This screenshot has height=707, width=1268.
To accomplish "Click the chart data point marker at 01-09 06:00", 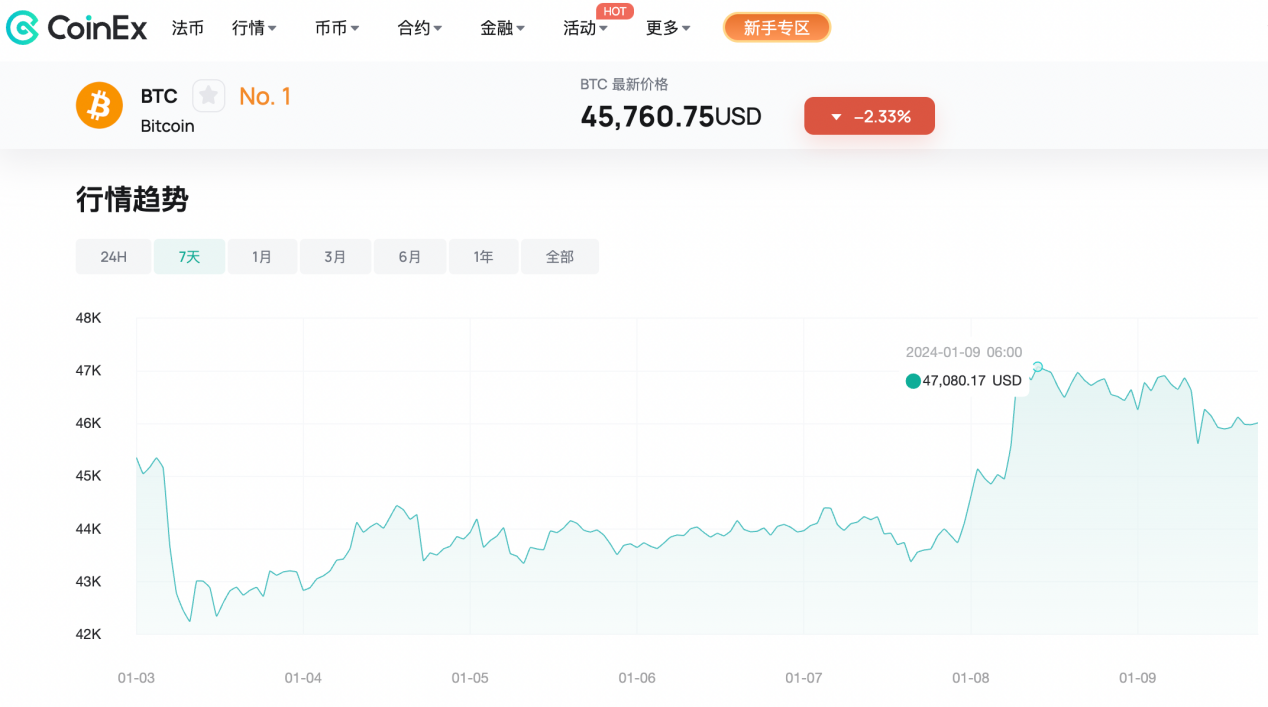I will tap(1038, 367).
